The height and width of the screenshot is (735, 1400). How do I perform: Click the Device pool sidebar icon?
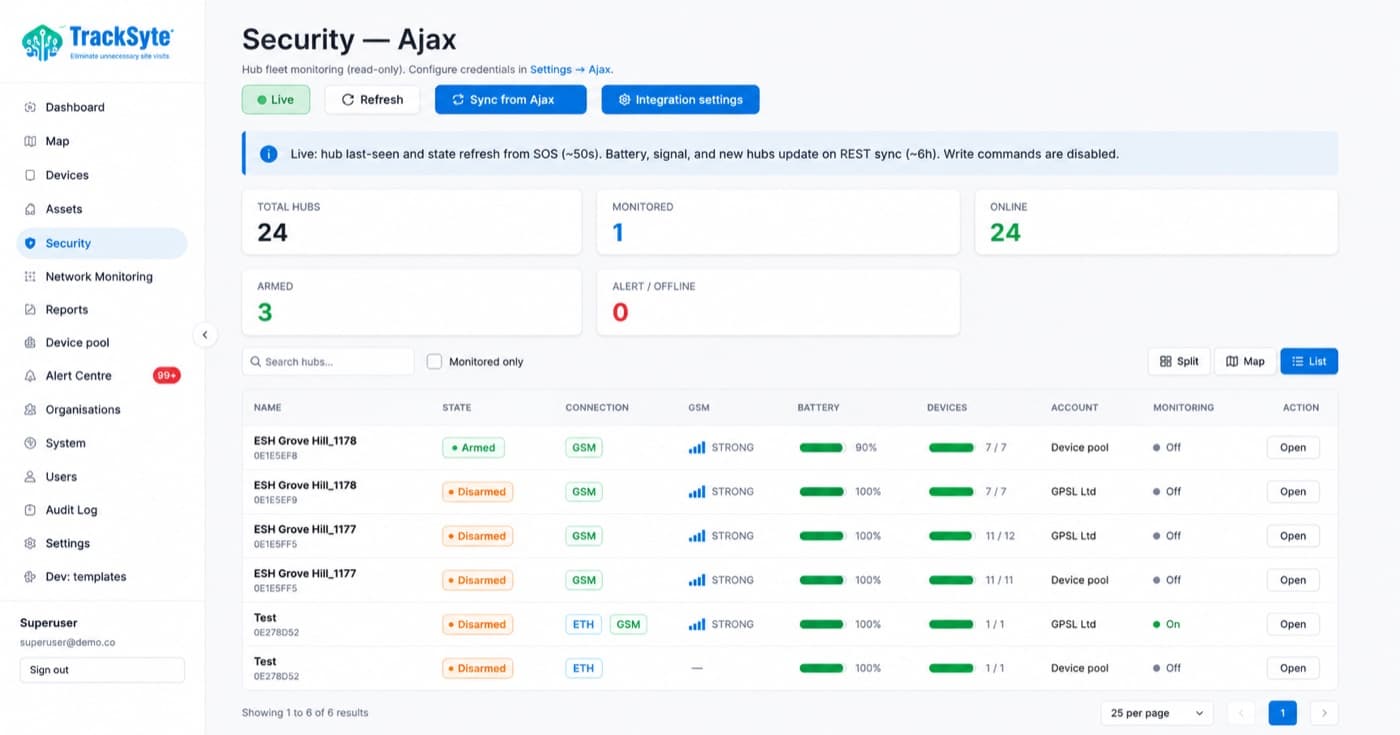30,343
